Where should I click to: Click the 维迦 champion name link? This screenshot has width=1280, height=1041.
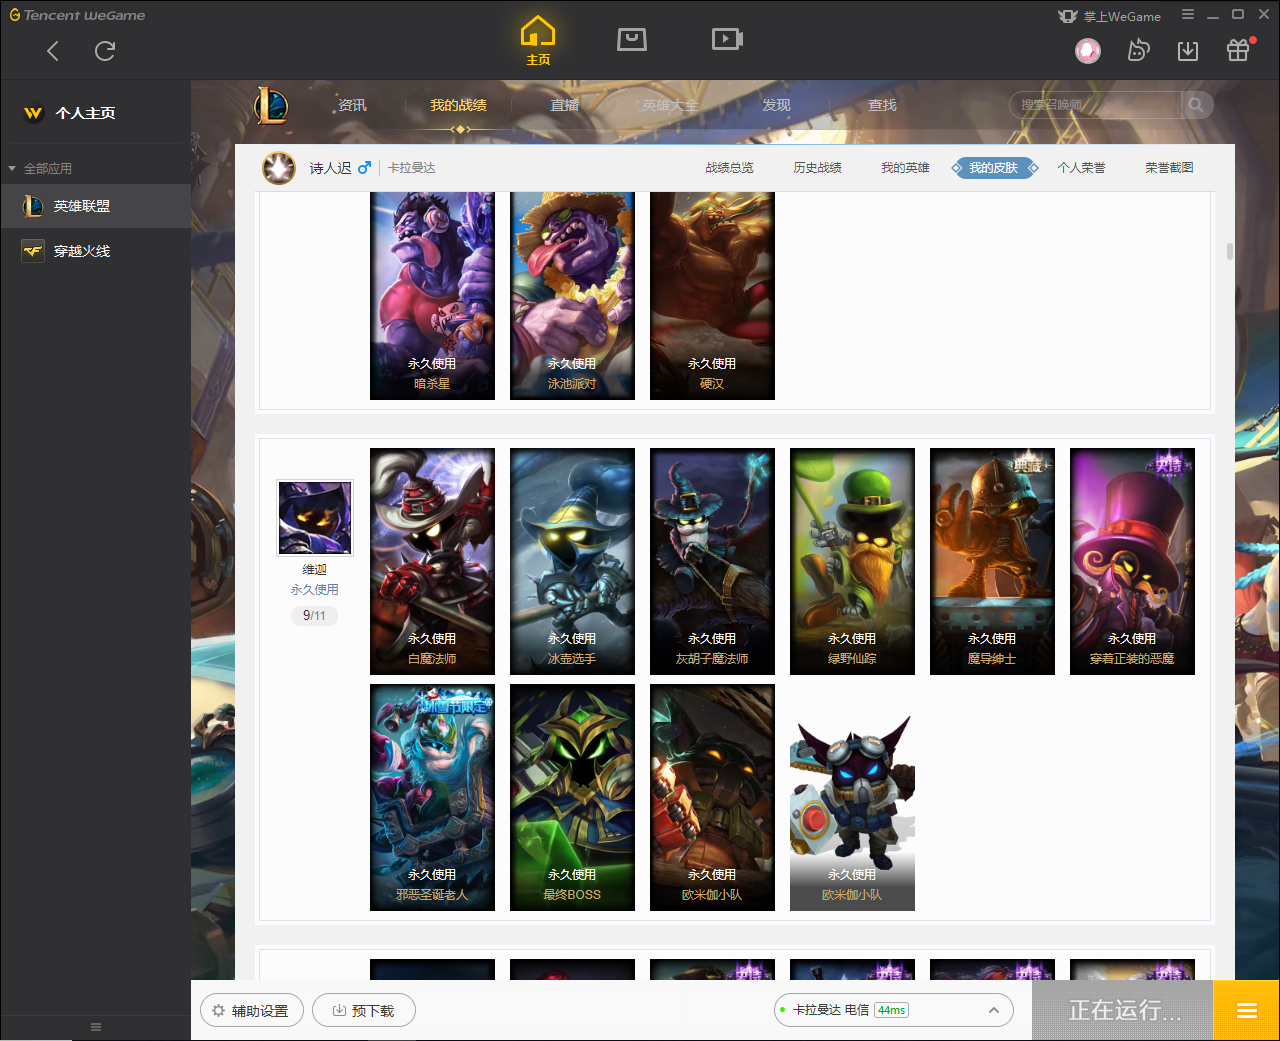pyautogui.click(x=315, y=569)
